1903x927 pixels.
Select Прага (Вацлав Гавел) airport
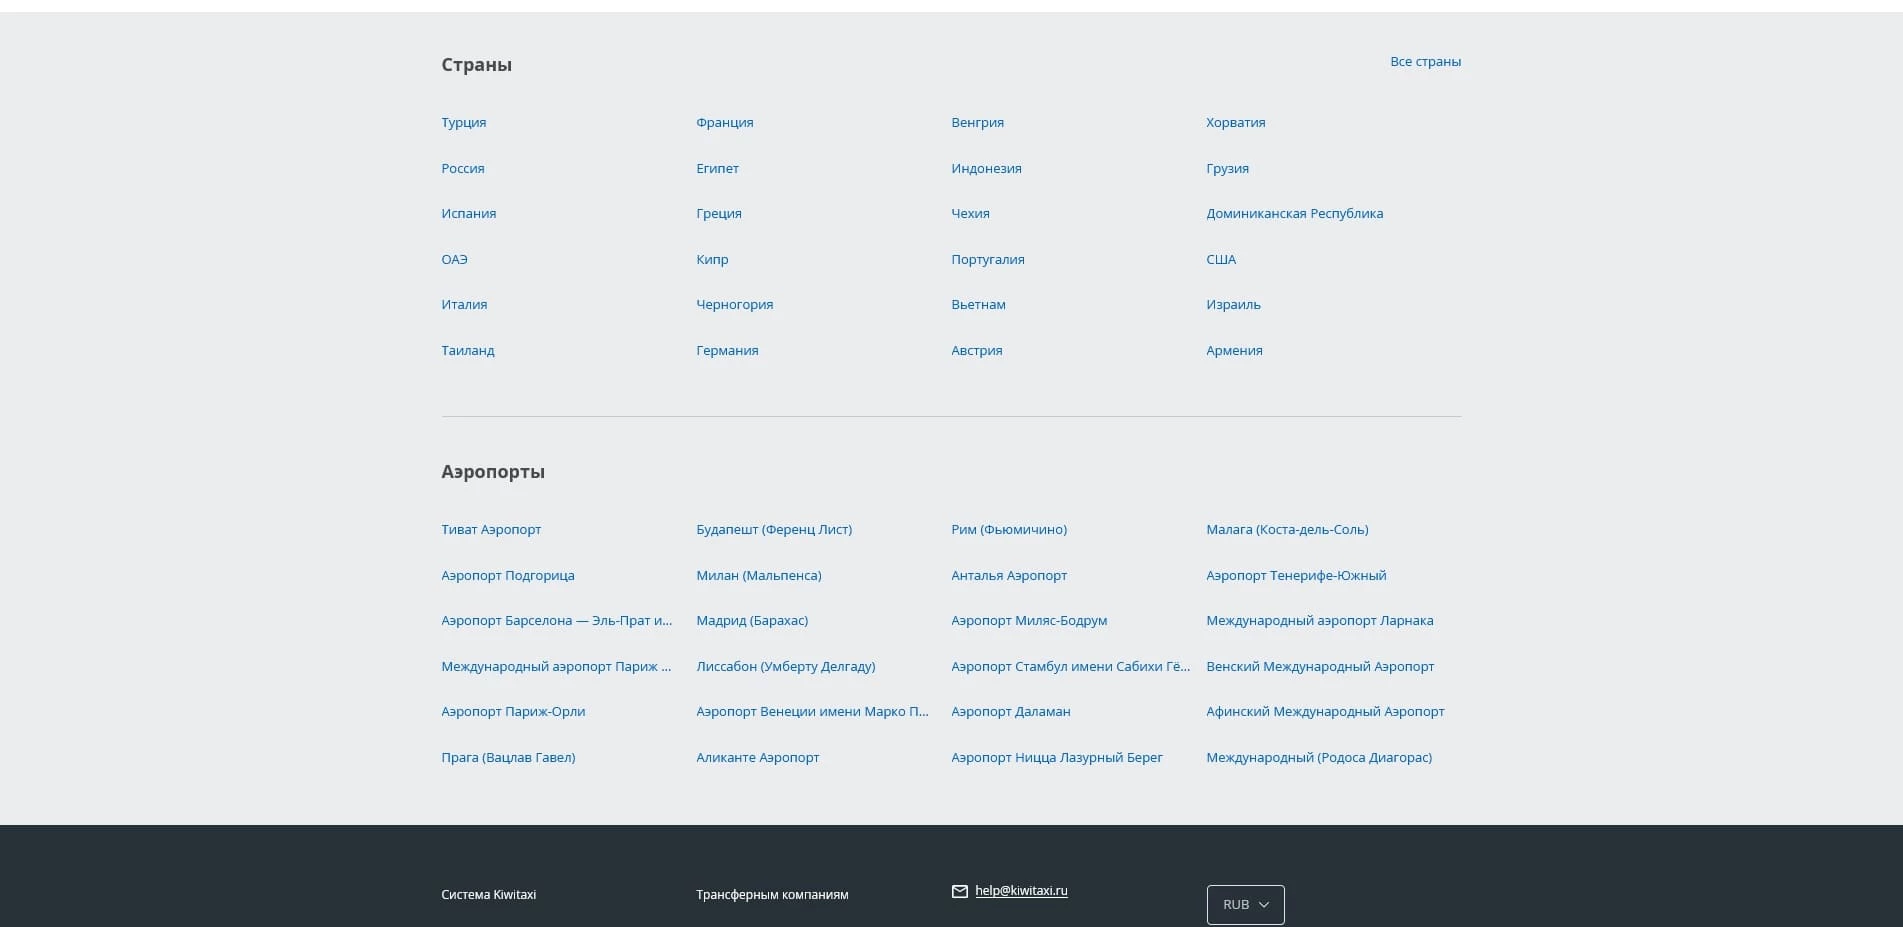[x=508, y=758]
